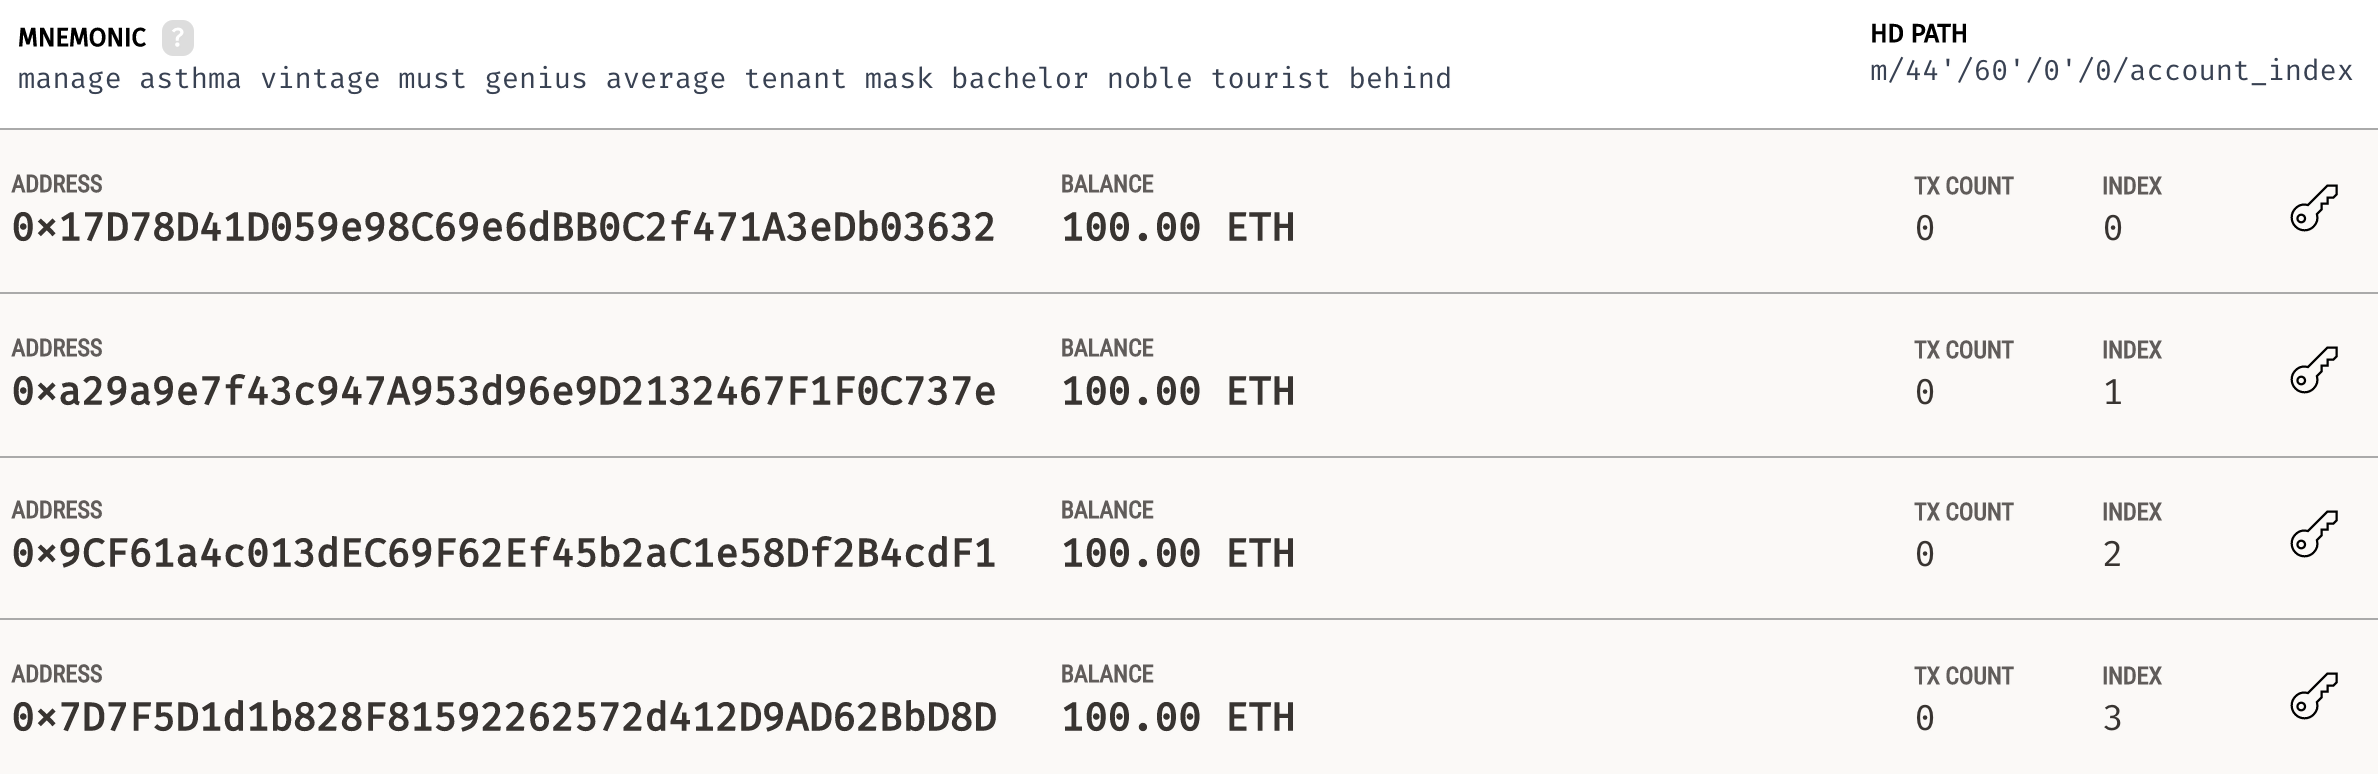
Task: Show private key for account index 2
Action: pyautogui.click(x=2314, y=534)
